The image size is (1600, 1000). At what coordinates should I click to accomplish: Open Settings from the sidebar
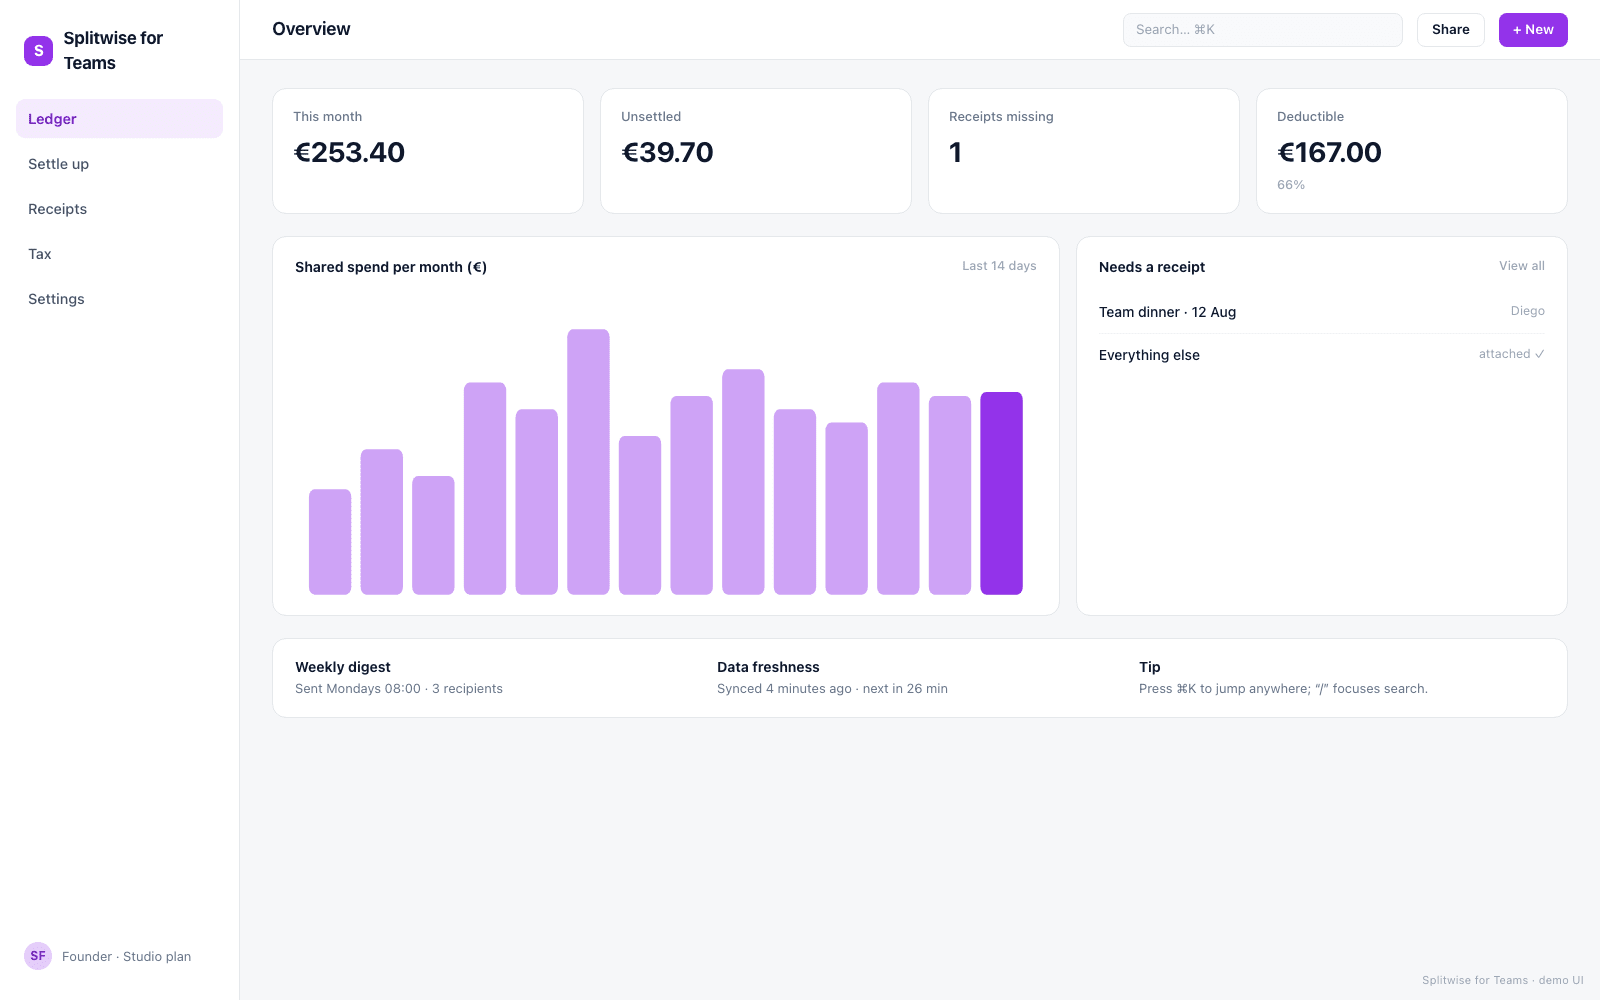(x=119, y=299)
